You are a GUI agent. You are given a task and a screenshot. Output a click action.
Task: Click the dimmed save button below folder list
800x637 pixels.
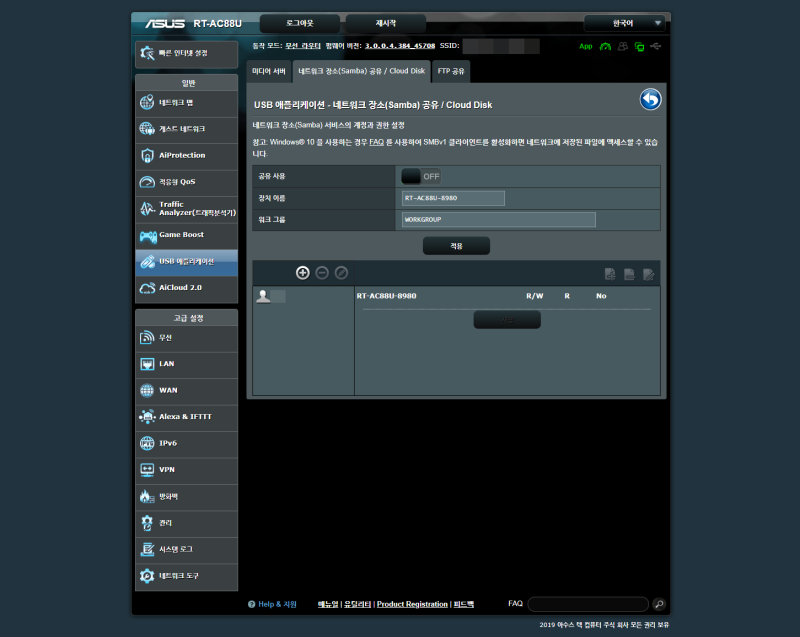(507, 320)
